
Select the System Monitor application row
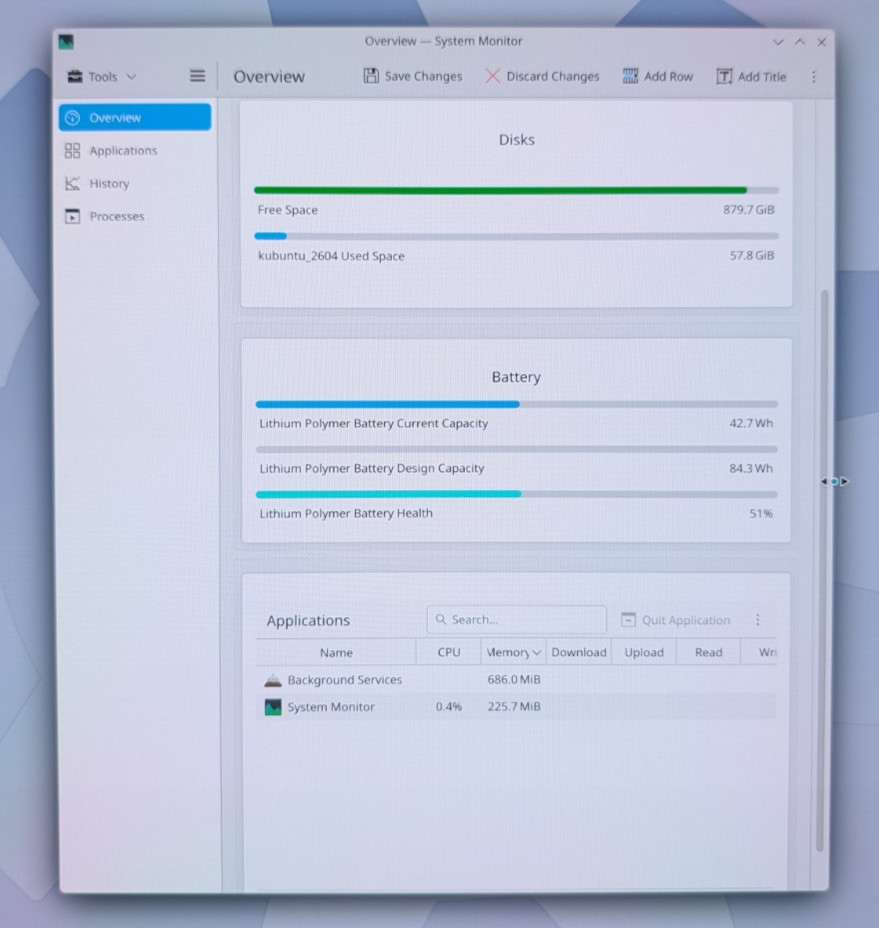tap(516, 707)
